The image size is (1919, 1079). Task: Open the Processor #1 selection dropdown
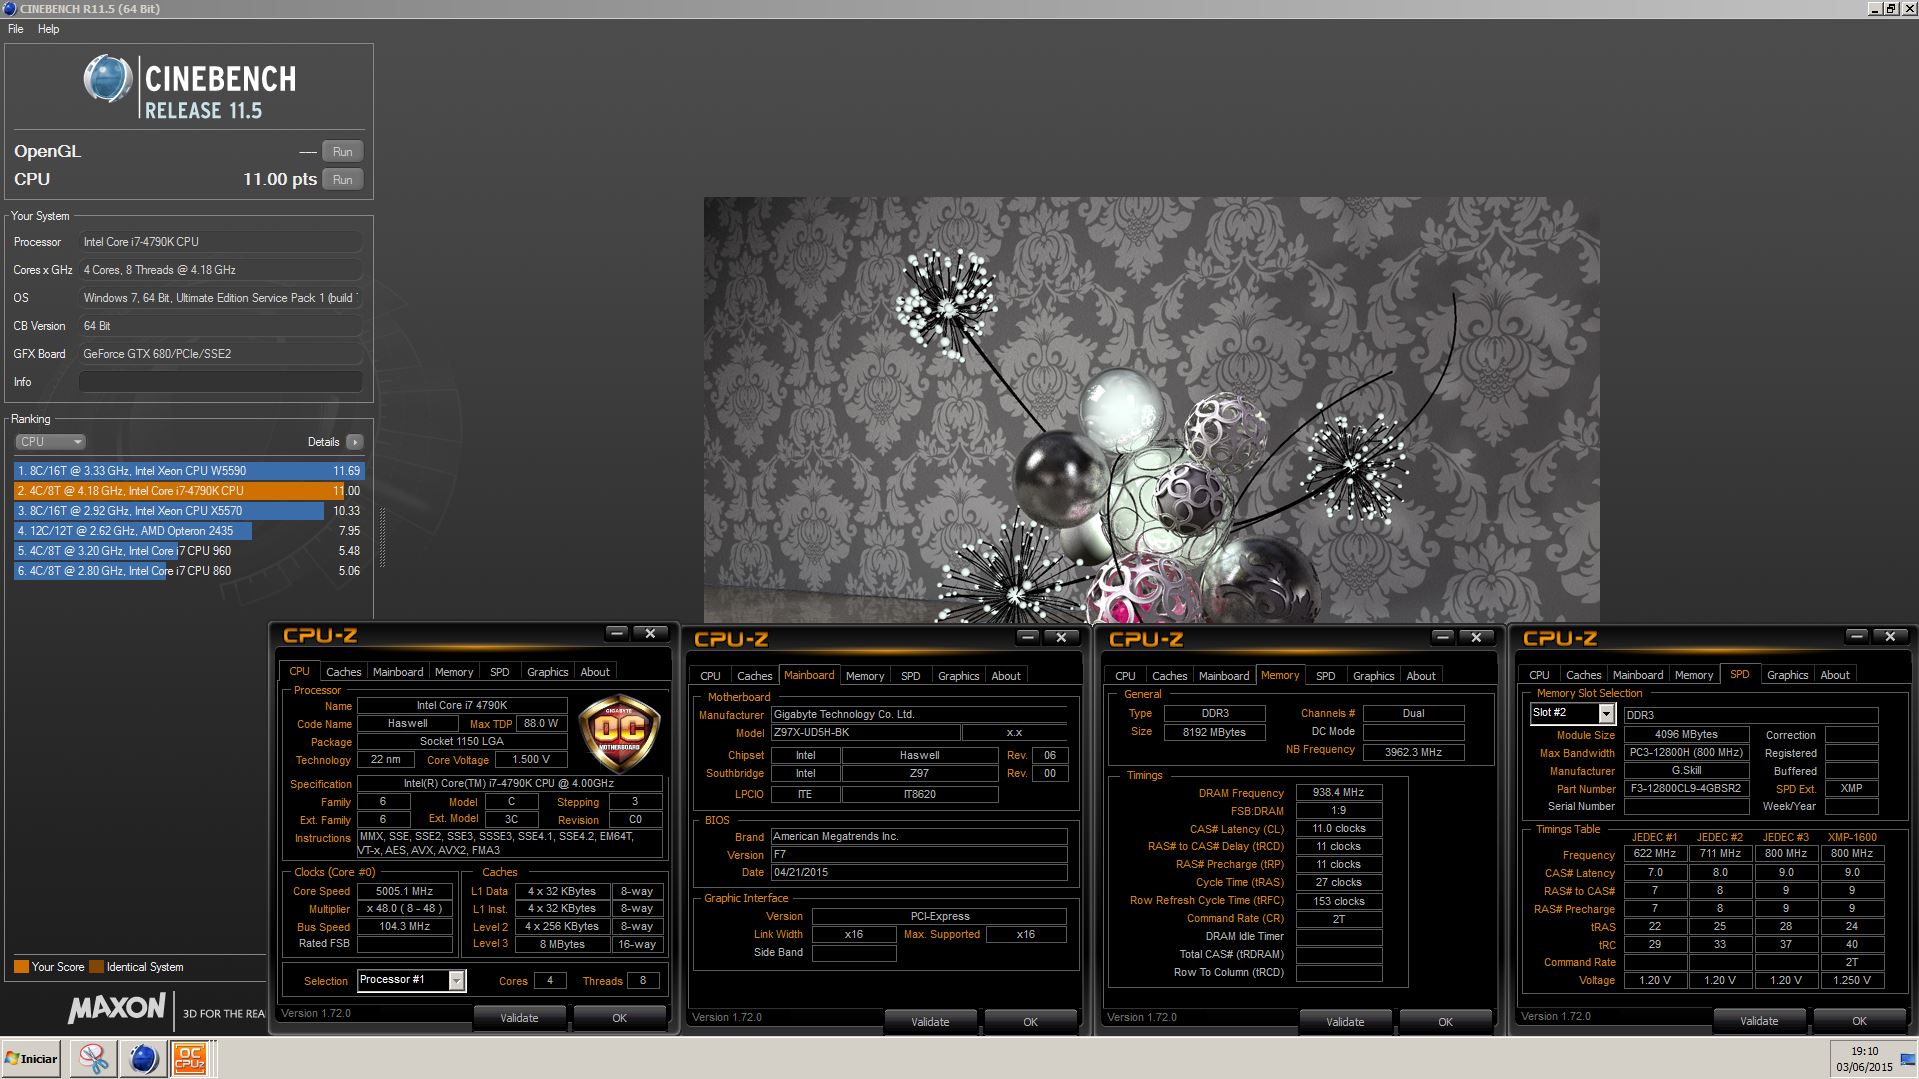[x=456, y=980]
